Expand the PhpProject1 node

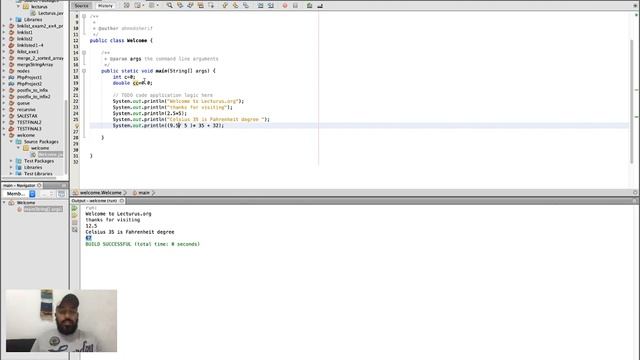tap(4, 77)
